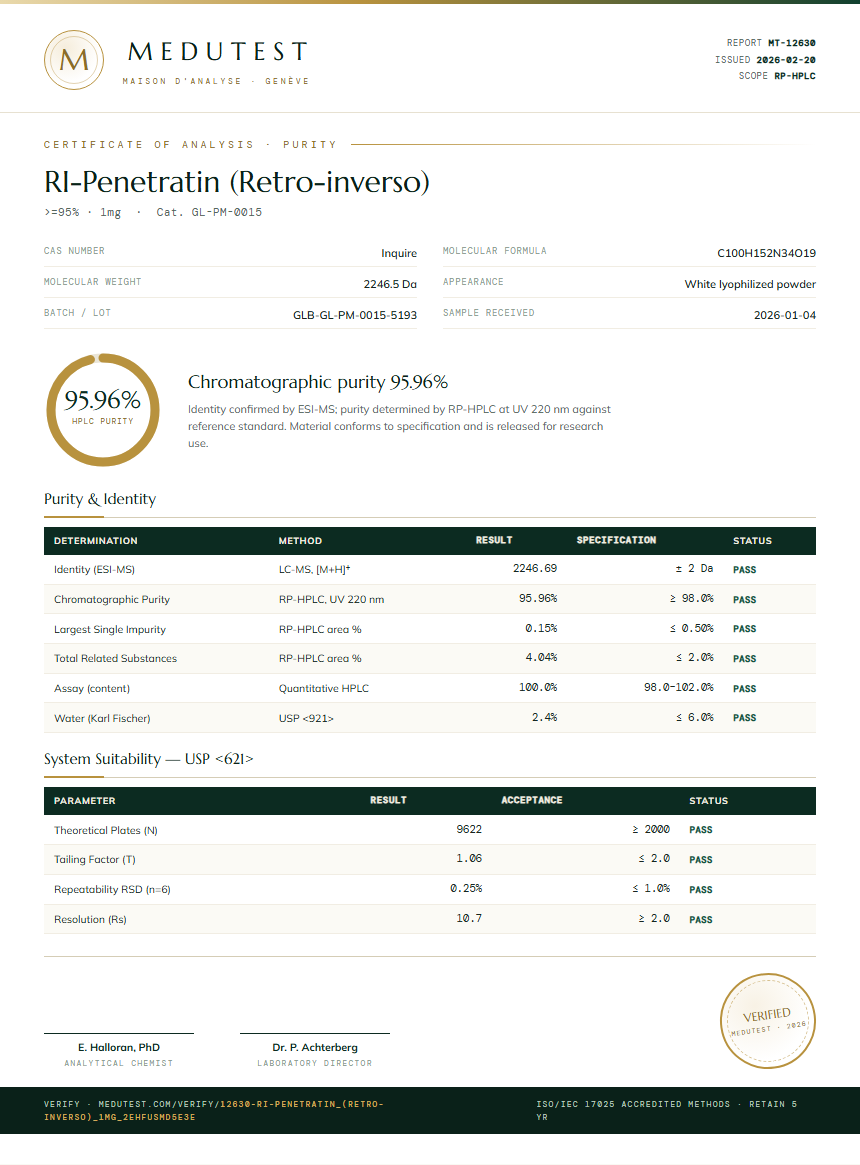
Task: Click the Total Related Substances row label
Action: (115, 659)
